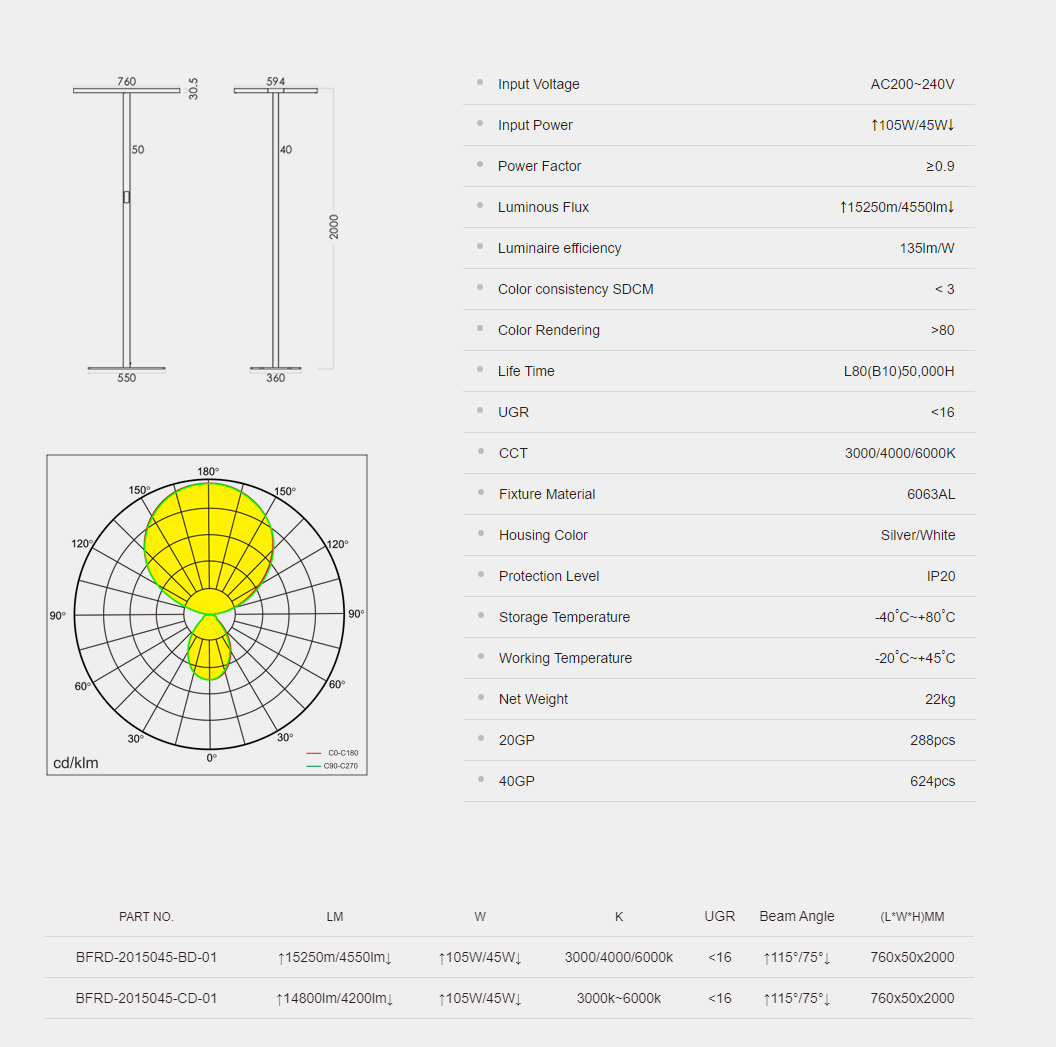This screenshot has height=1047, width=1056.
Task: Select part number BFRD-2015045-BD-01
Action: pyautogui.click(x=146, y=957)
